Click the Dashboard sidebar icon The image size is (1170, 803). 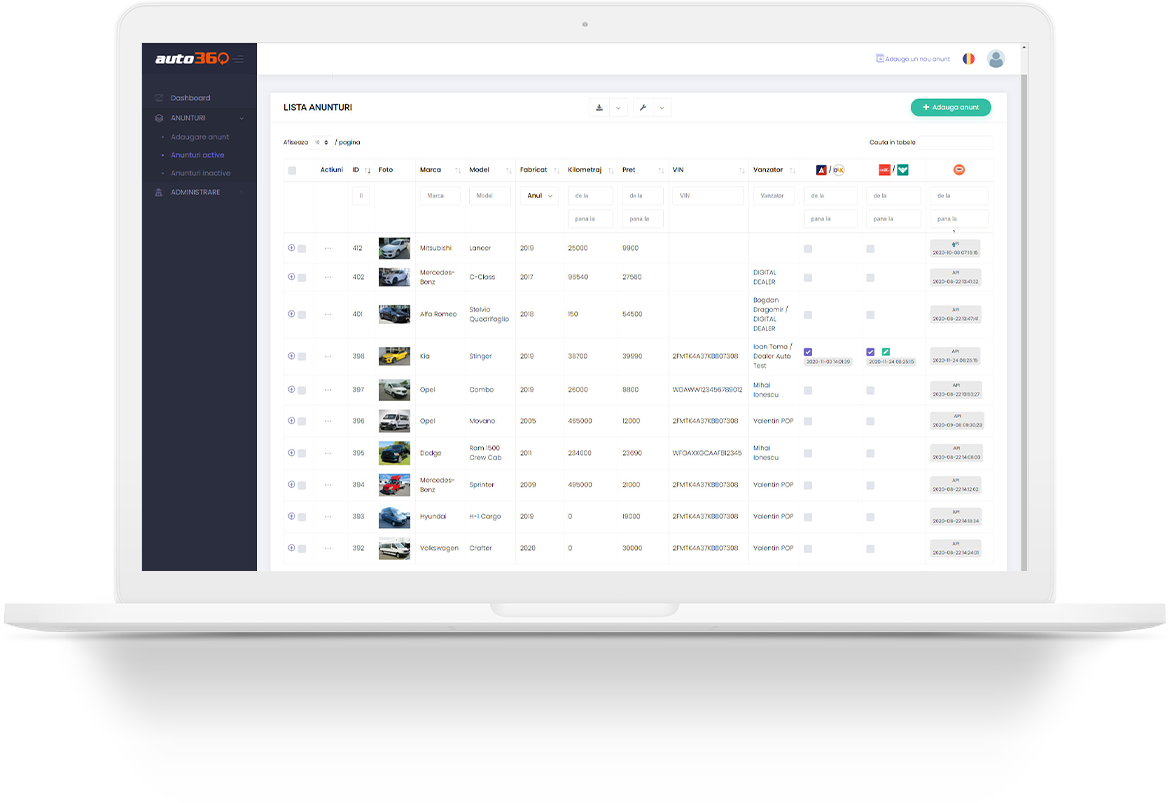(159, 98)
